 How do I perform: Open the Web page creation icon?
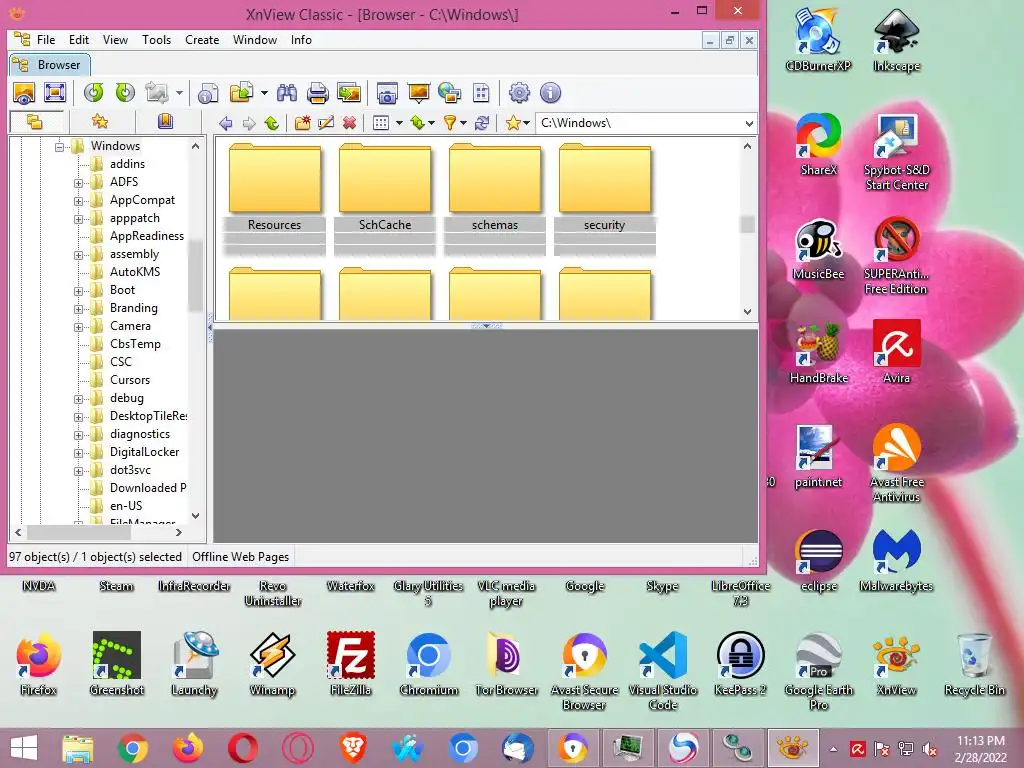(x=449, y=93)
